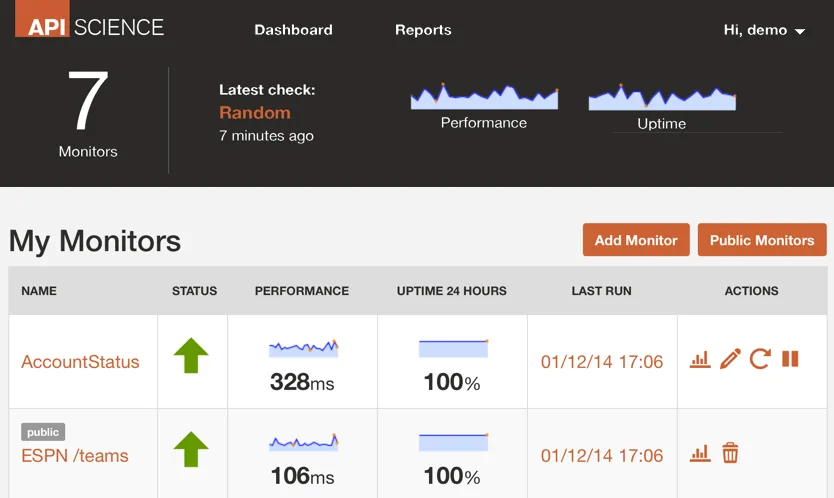Click ESPN /teams green status arrow
834x498 pixels.
(191, 450)
